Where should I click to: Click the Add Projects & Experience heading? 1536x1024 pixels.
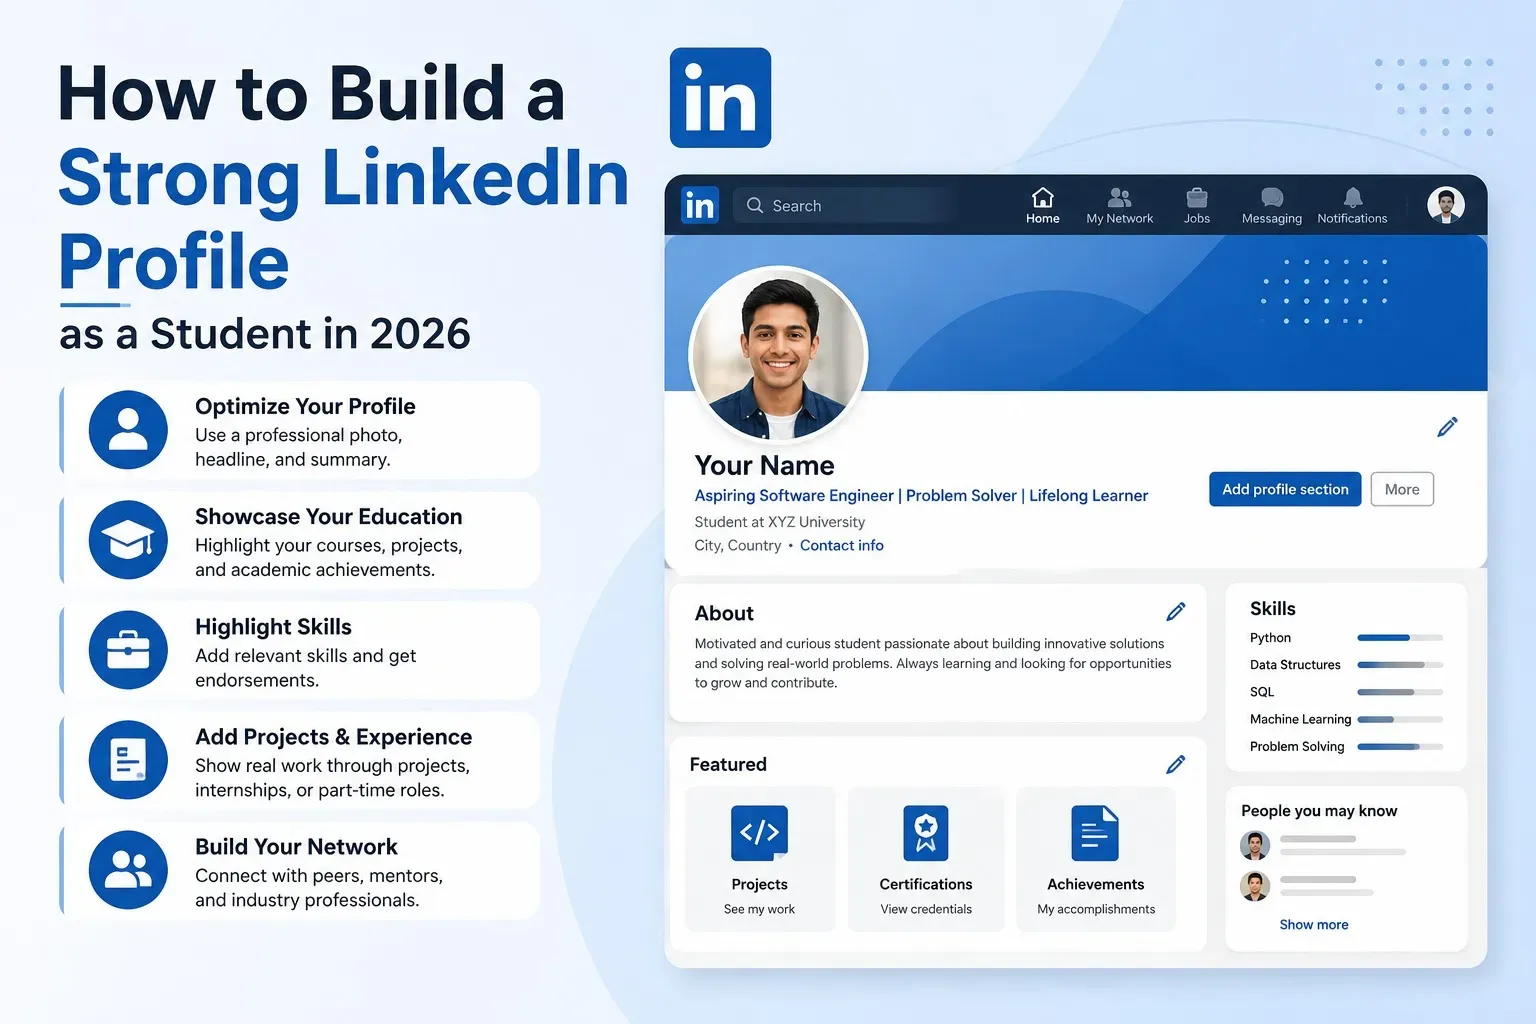click(x=333, y=737)
